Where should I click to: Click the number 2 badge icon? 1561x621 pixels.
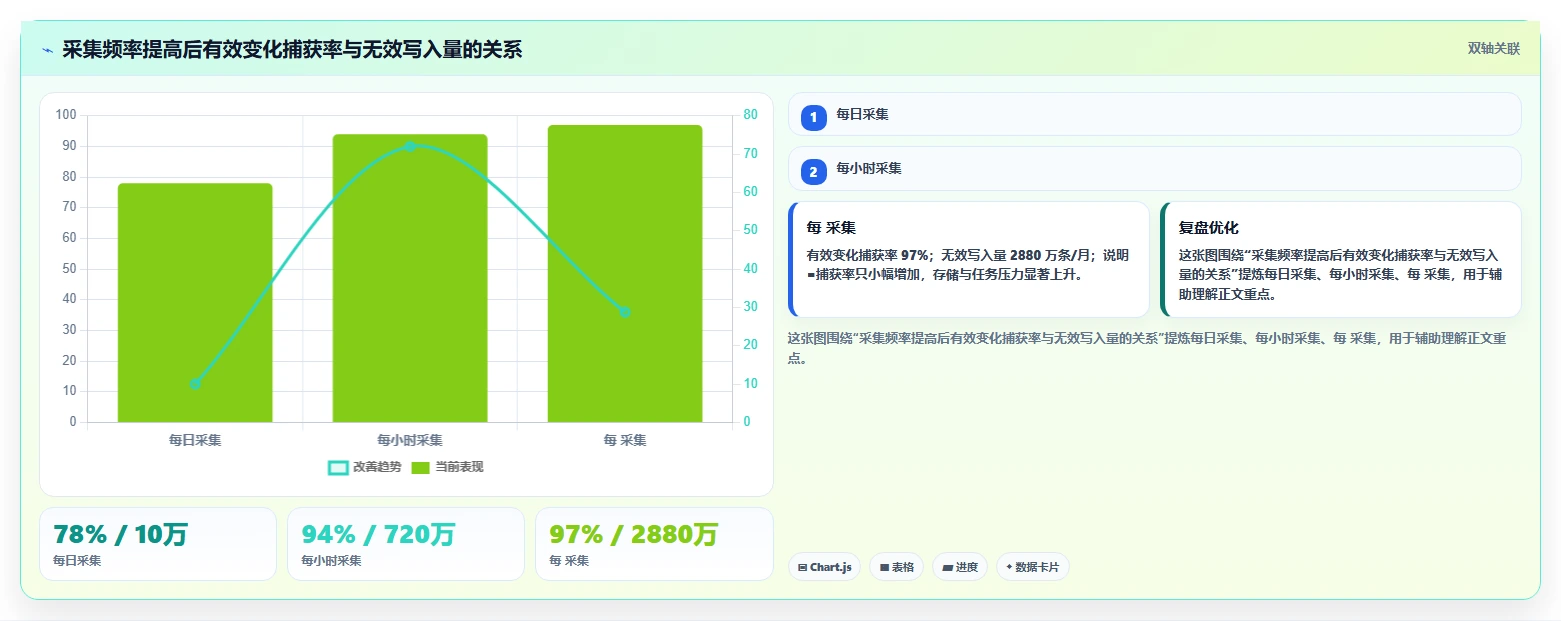pyautogui.click(x=813, y=172)
